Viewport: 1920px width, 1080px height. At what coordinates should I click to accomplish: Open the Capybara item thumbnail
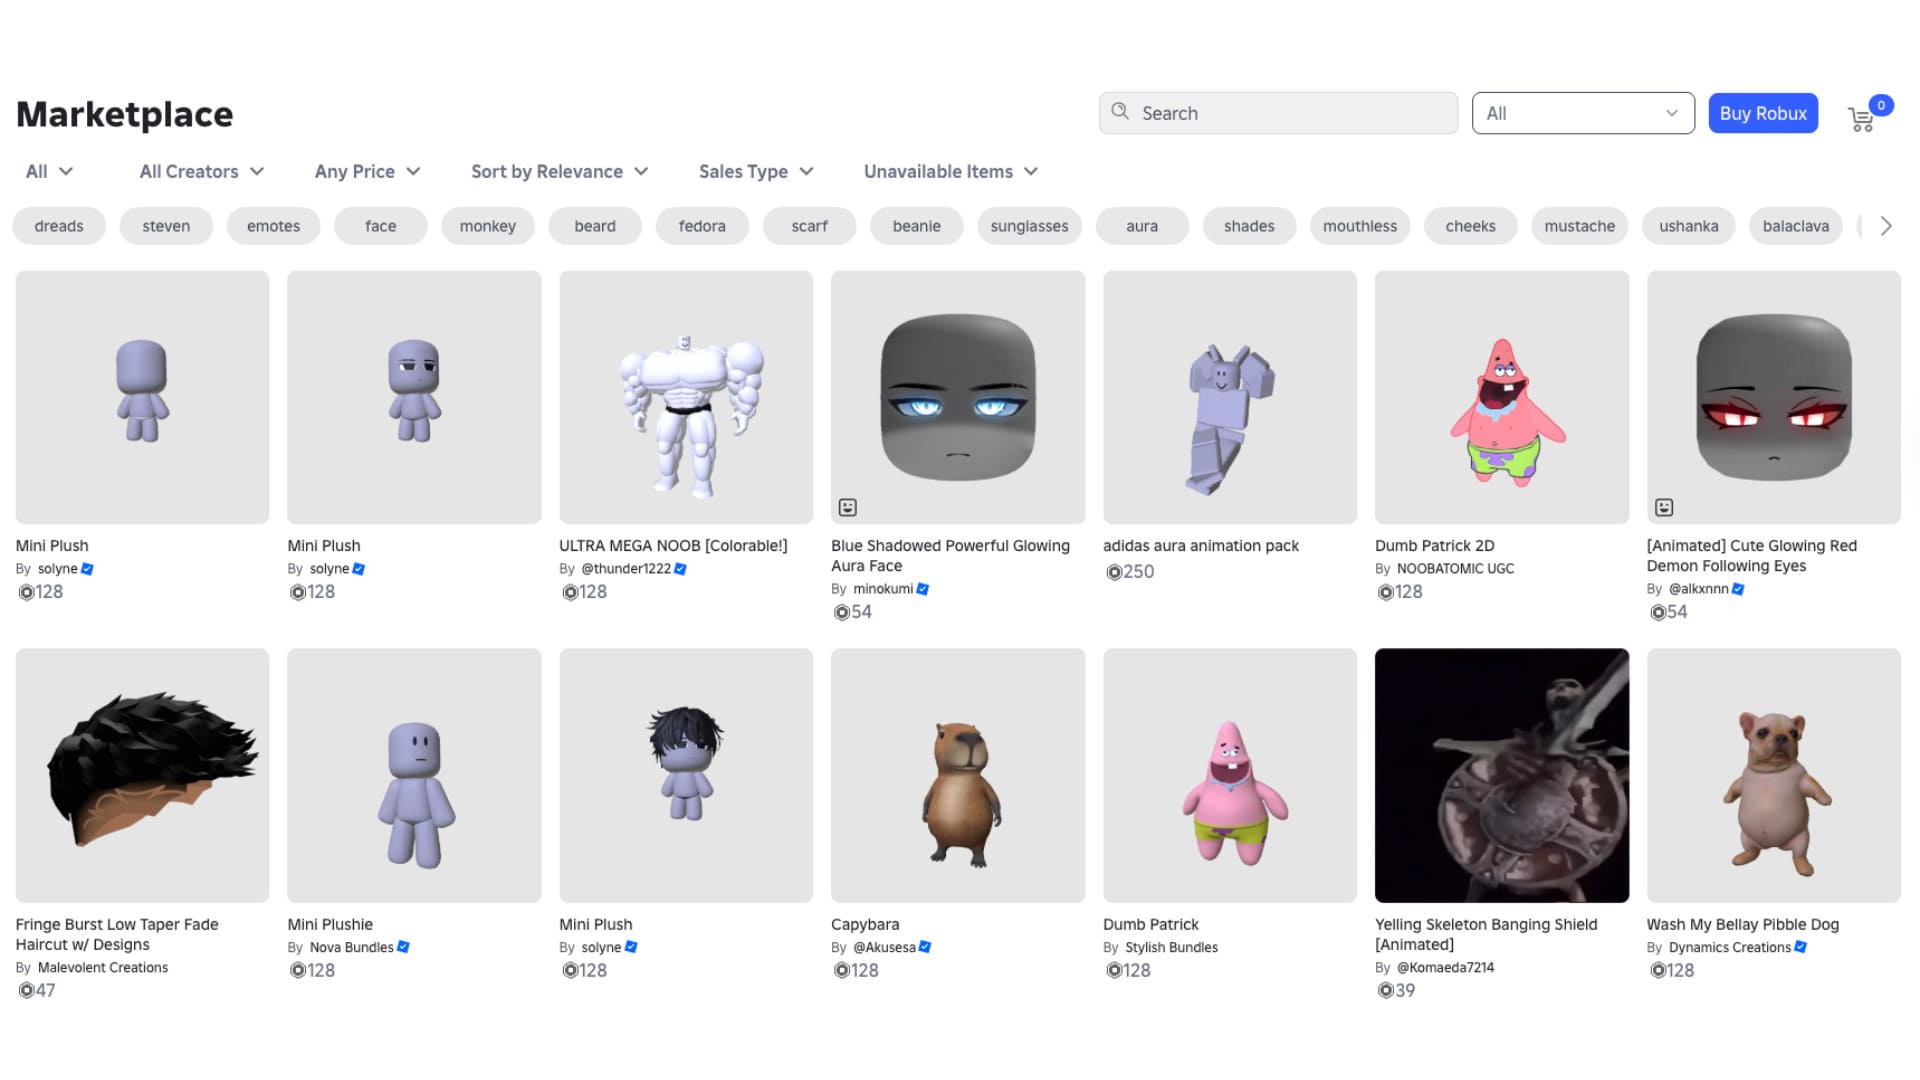point(957,775)
